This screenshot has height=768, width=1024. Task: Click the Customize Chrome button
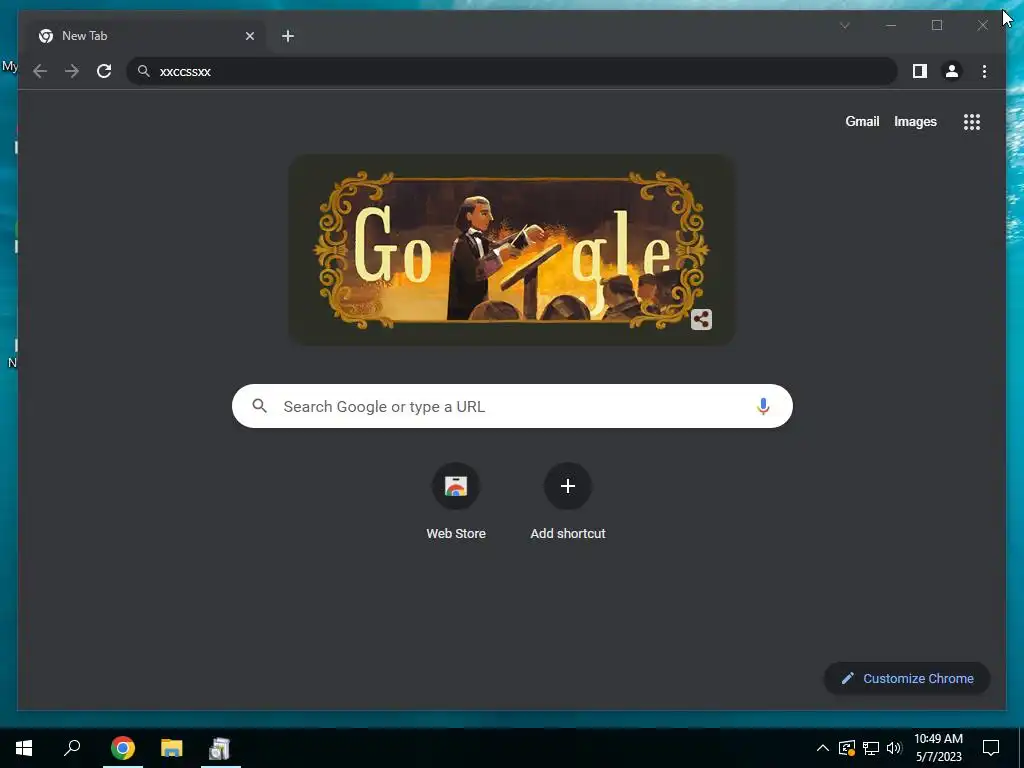click(907, 679)
